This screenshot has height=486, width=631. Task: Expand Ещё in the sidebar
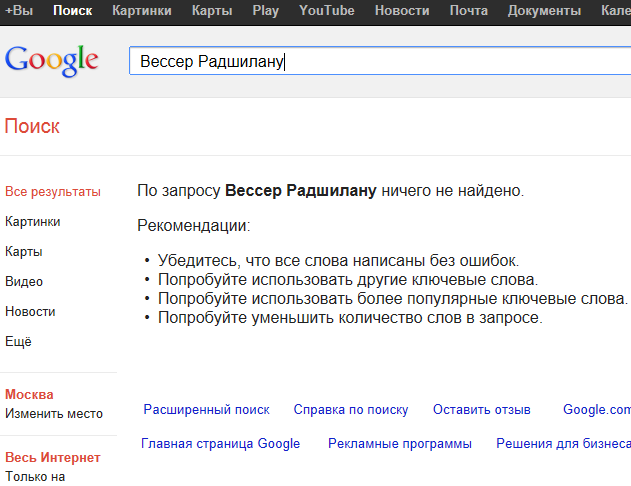click(18, 341)
